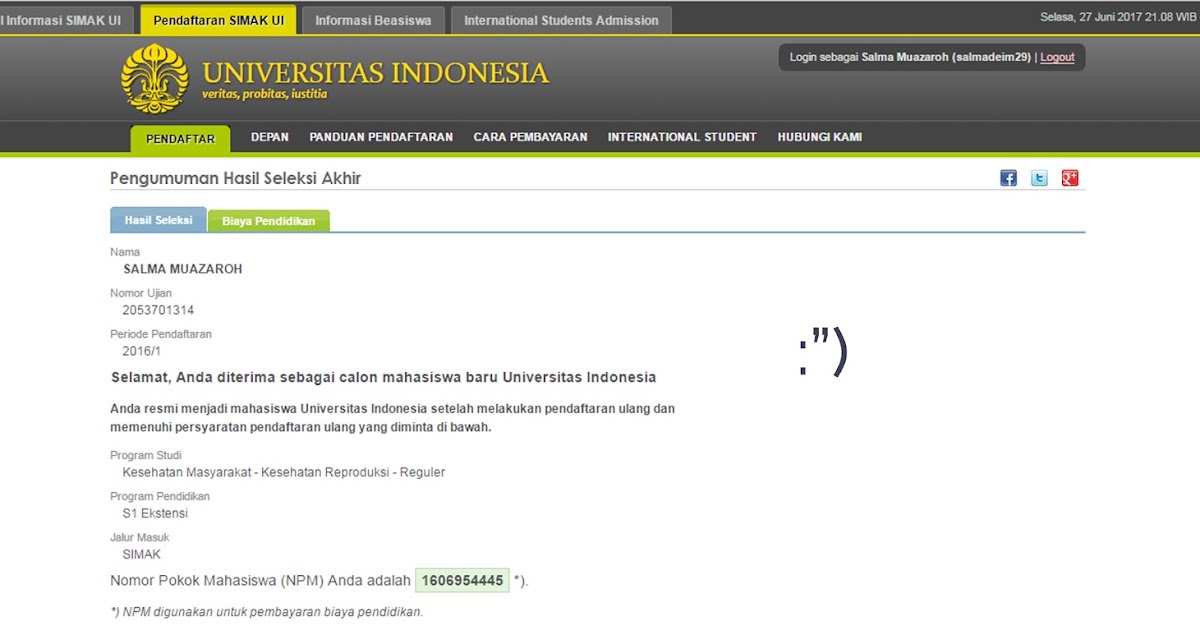Open the CARA PEMBAYARAN page

click(530, 137)
